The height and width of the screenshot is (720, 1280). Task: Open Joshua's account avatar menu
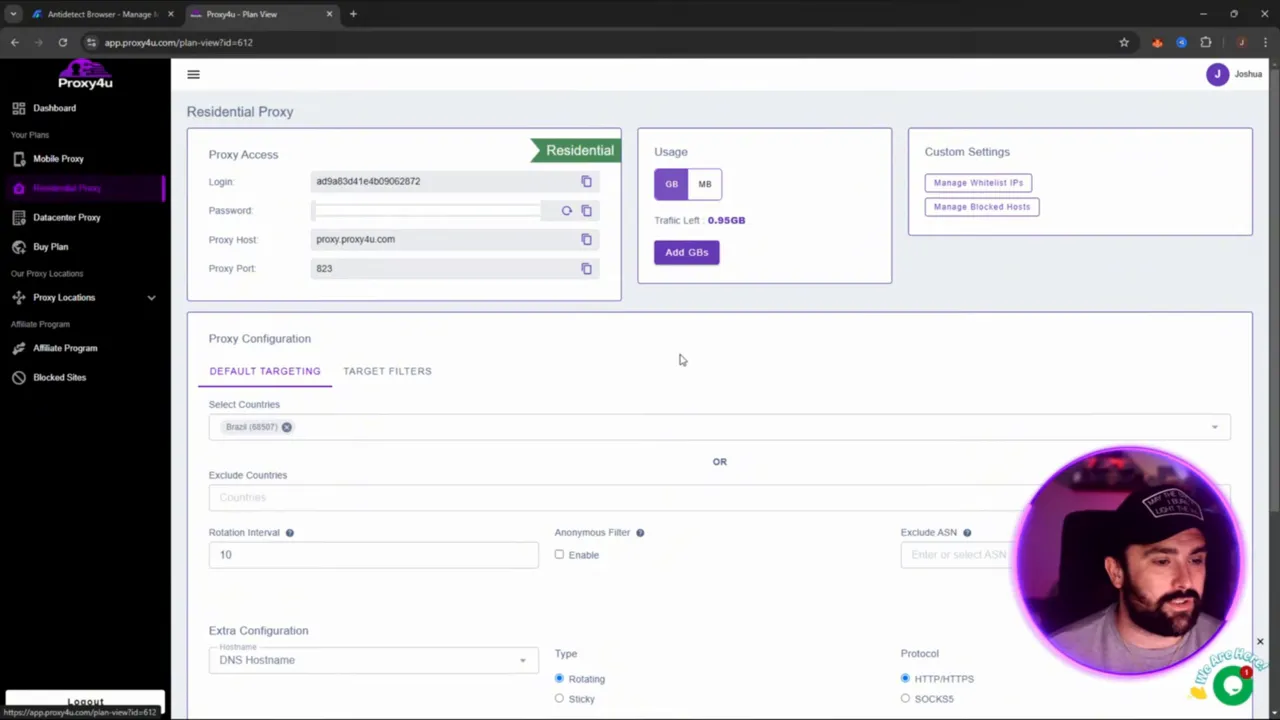coord(1217,74)
